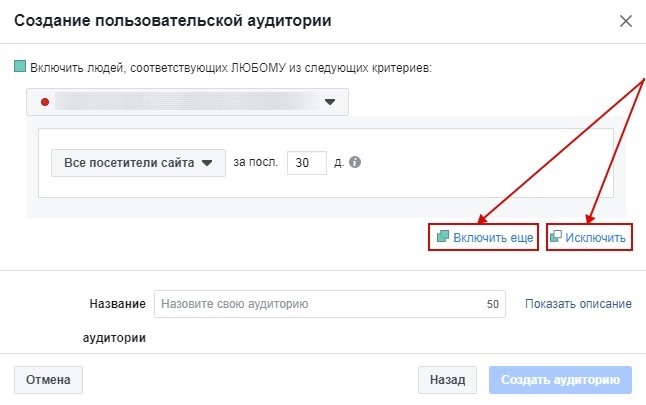Click the 'Исключить' link
Screen dimensions: 646x405
click(x=595, y=238)
